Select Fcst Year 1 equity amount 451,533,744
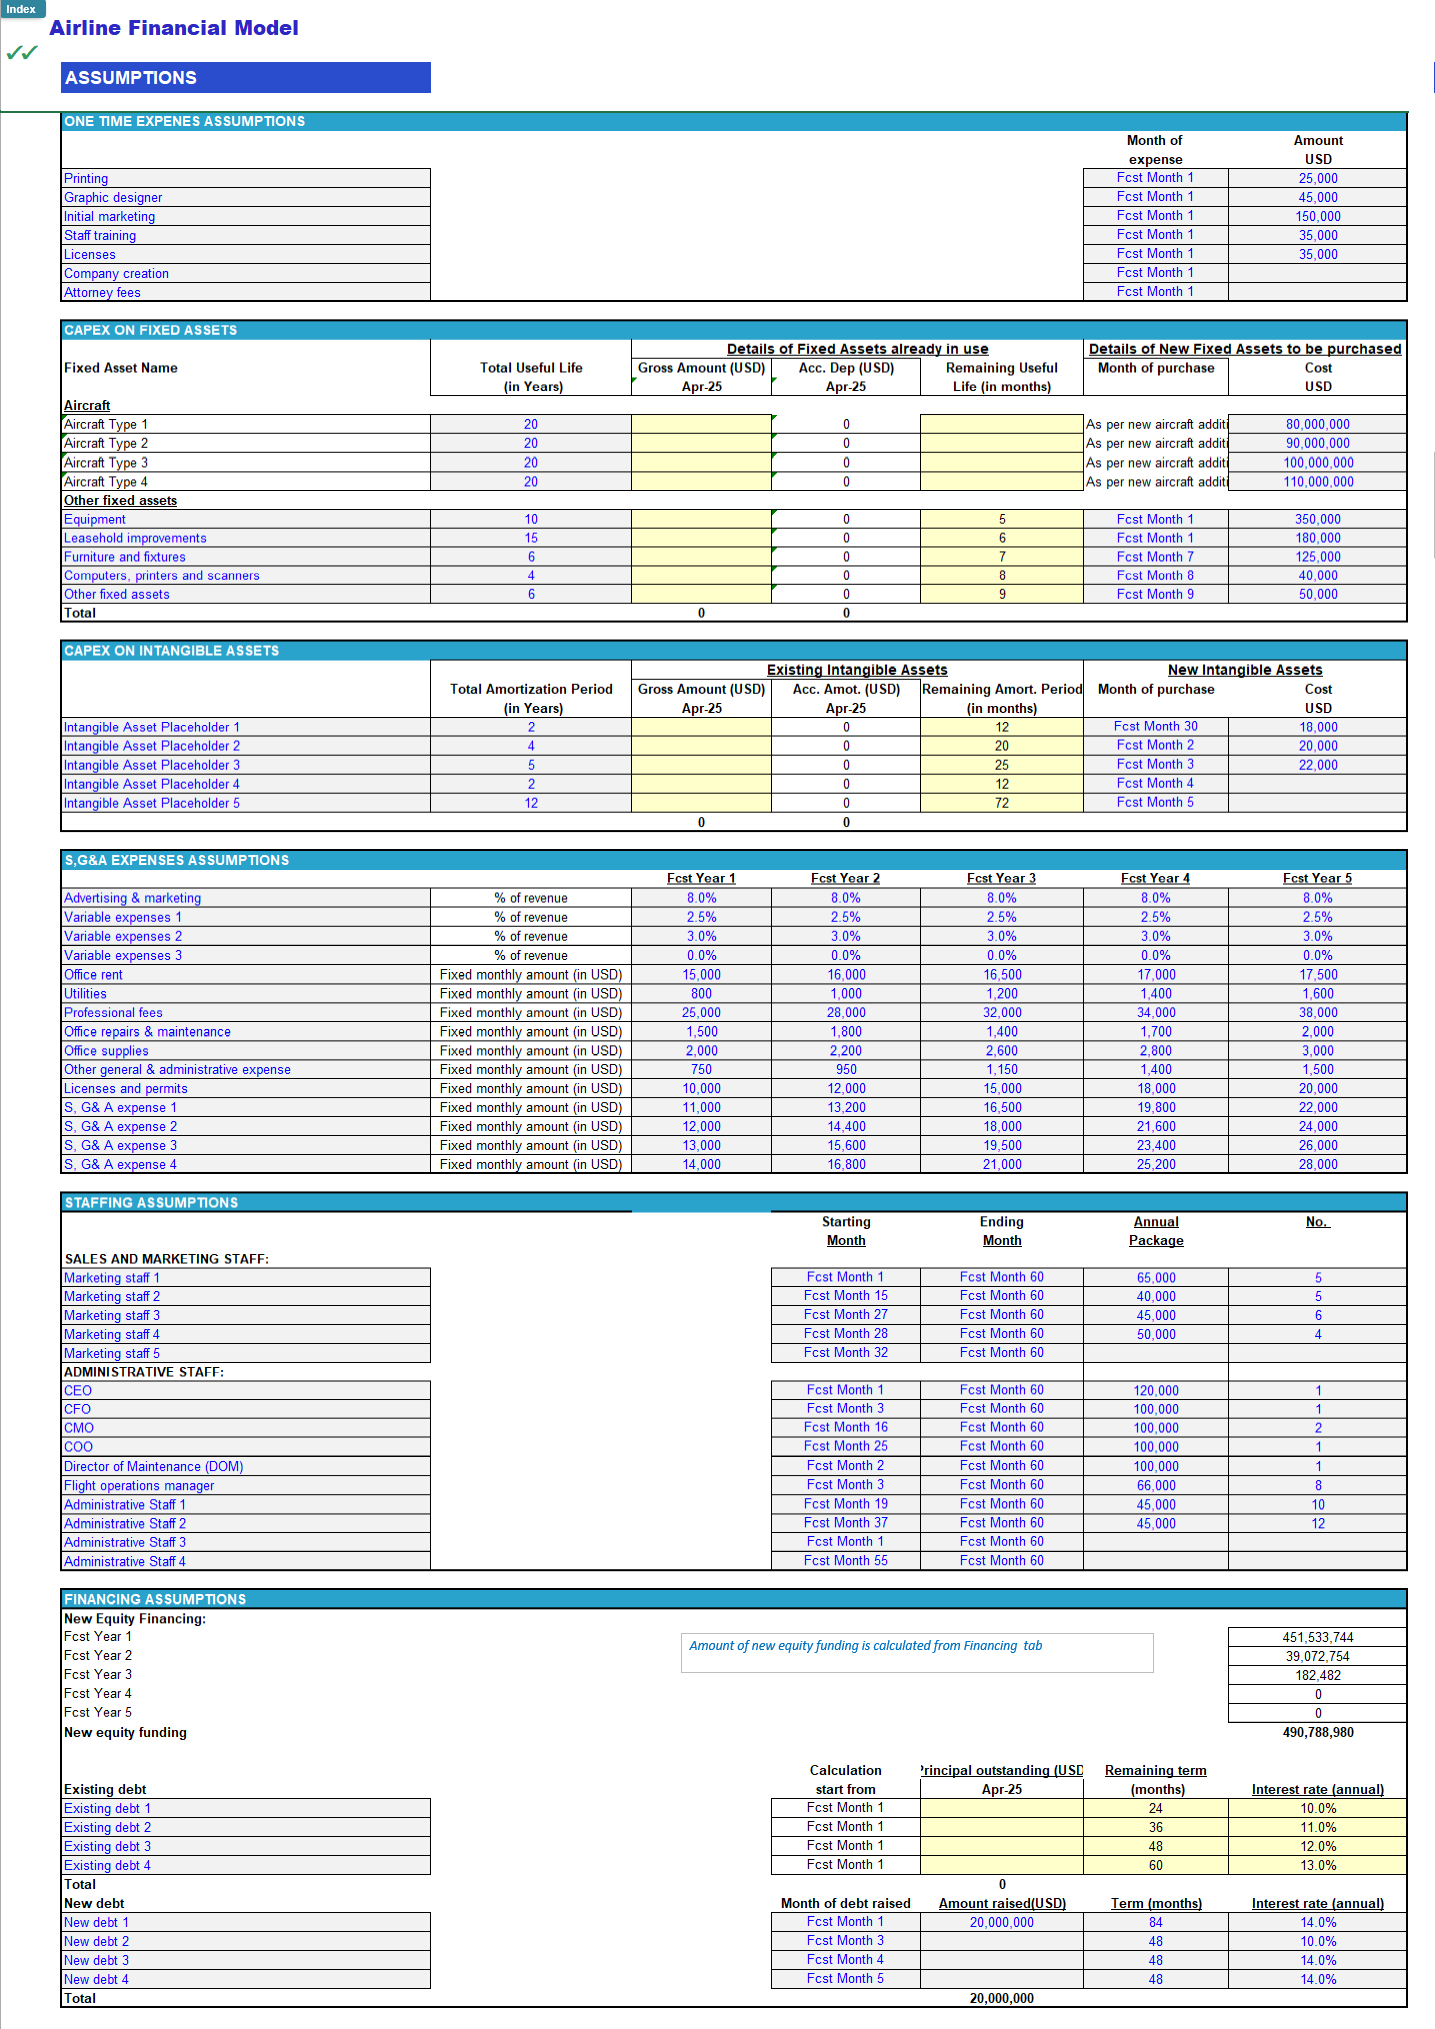Screen dimensions: 1435x2029 (x=1317, y=1638)
